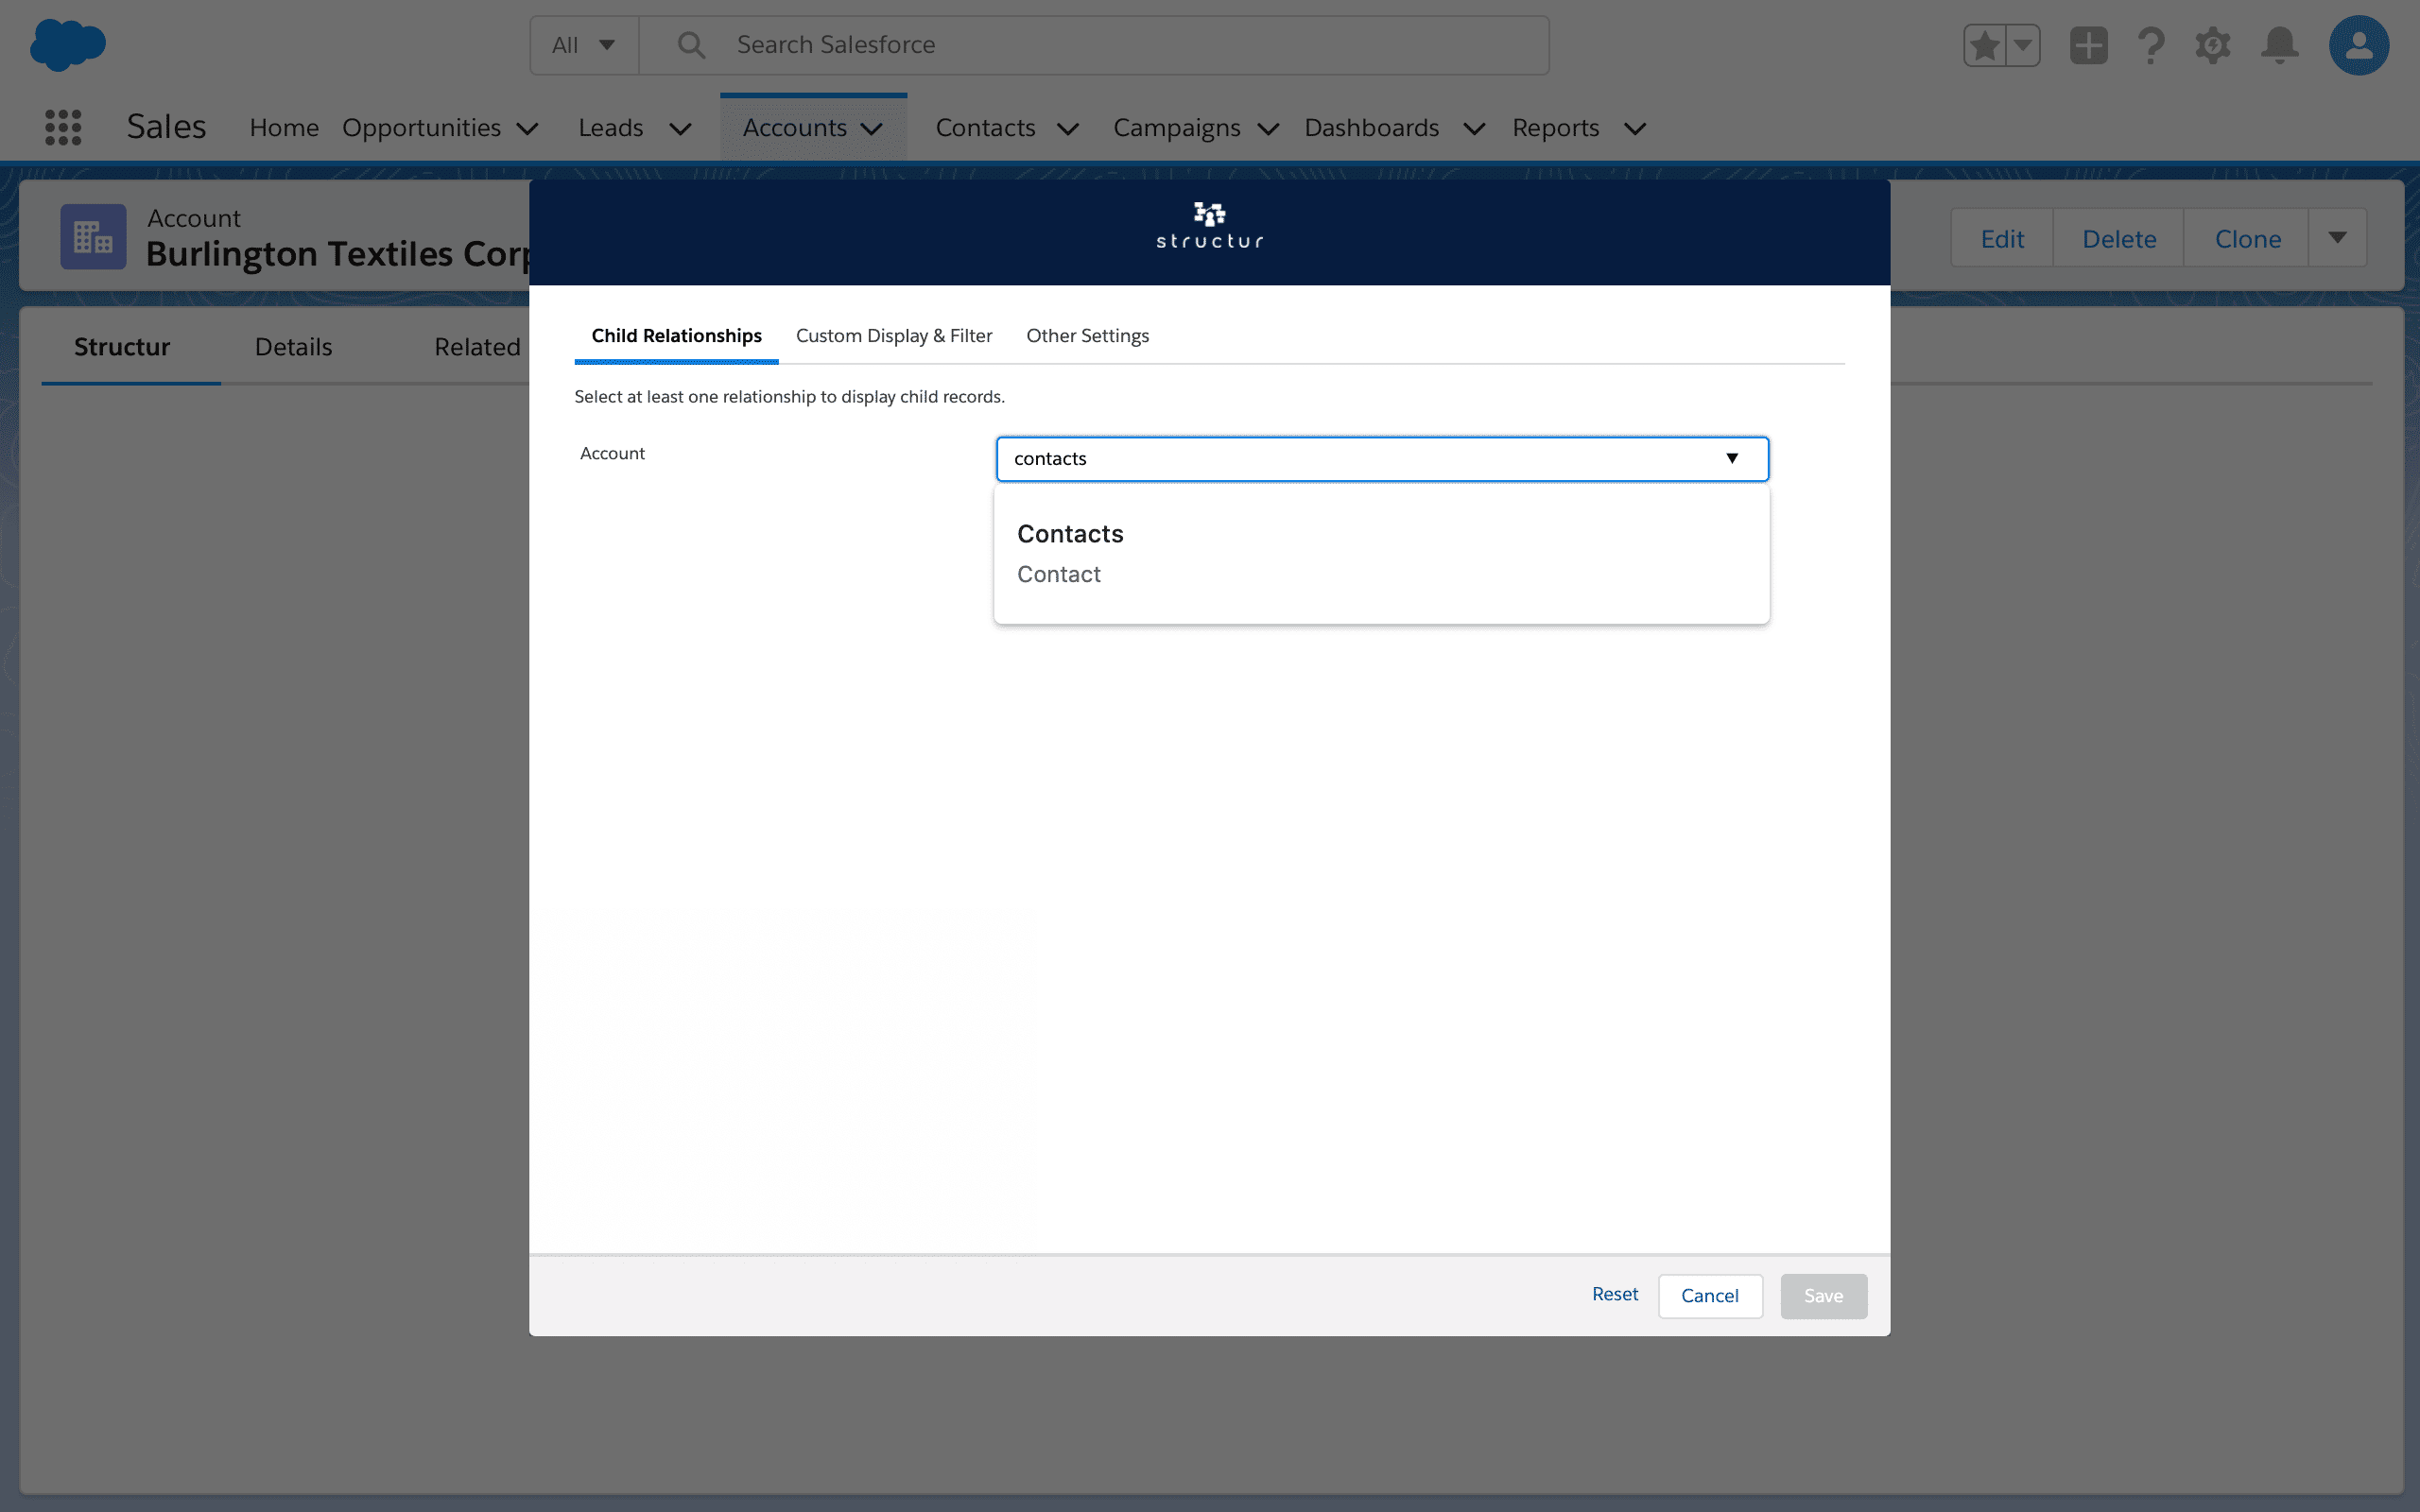
Task: Click the search magnifier icon
Action: pyautogui.click(x=691, y=45)
